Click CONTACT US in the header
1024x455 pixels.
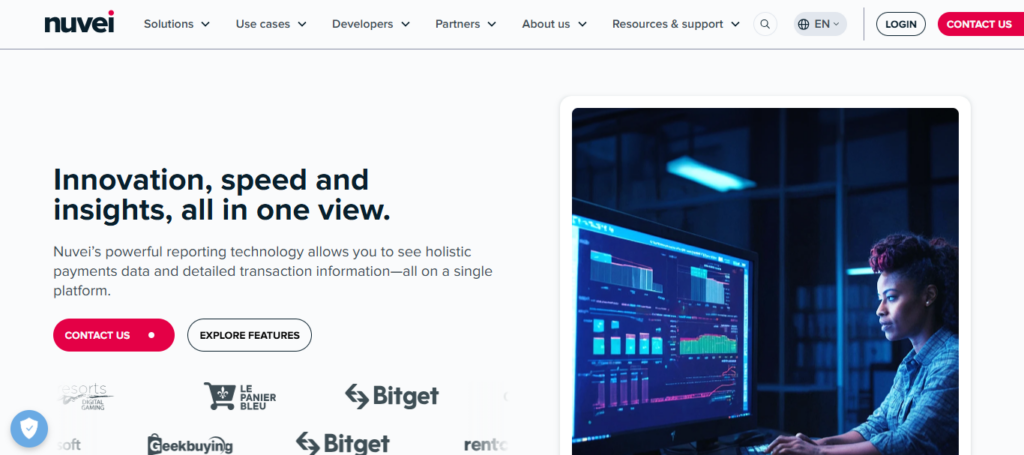pyautogui.click(x=980, y=24)
